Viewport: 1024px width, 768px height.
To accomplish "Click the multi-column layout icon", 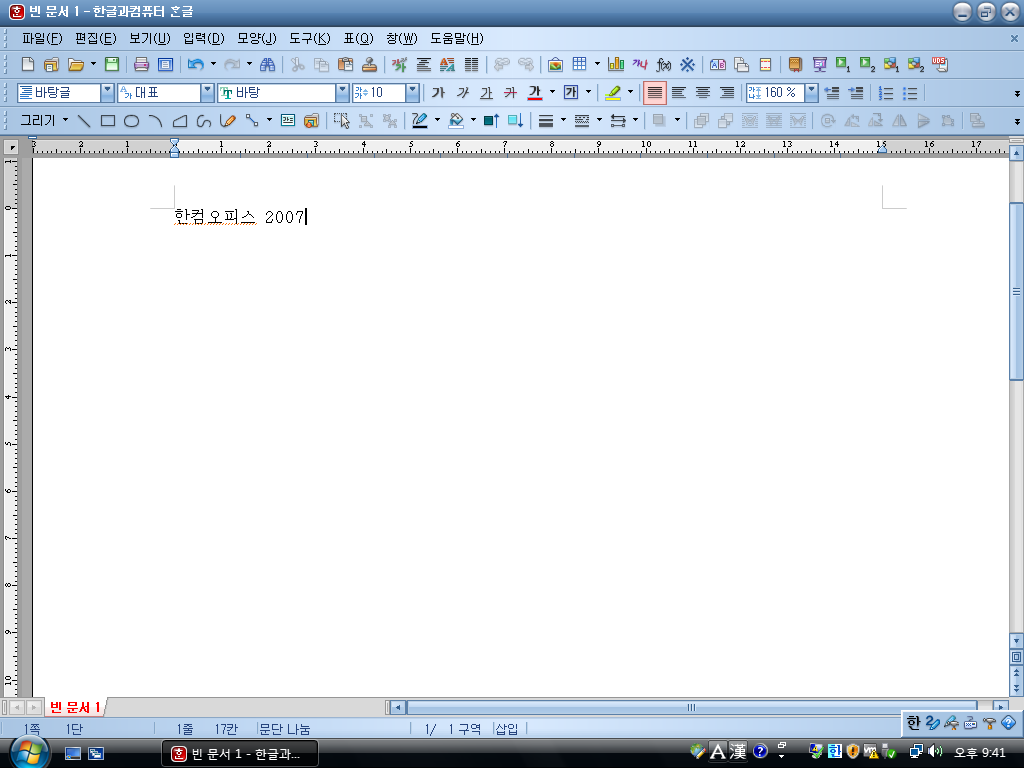I will [x=472, y=64].
